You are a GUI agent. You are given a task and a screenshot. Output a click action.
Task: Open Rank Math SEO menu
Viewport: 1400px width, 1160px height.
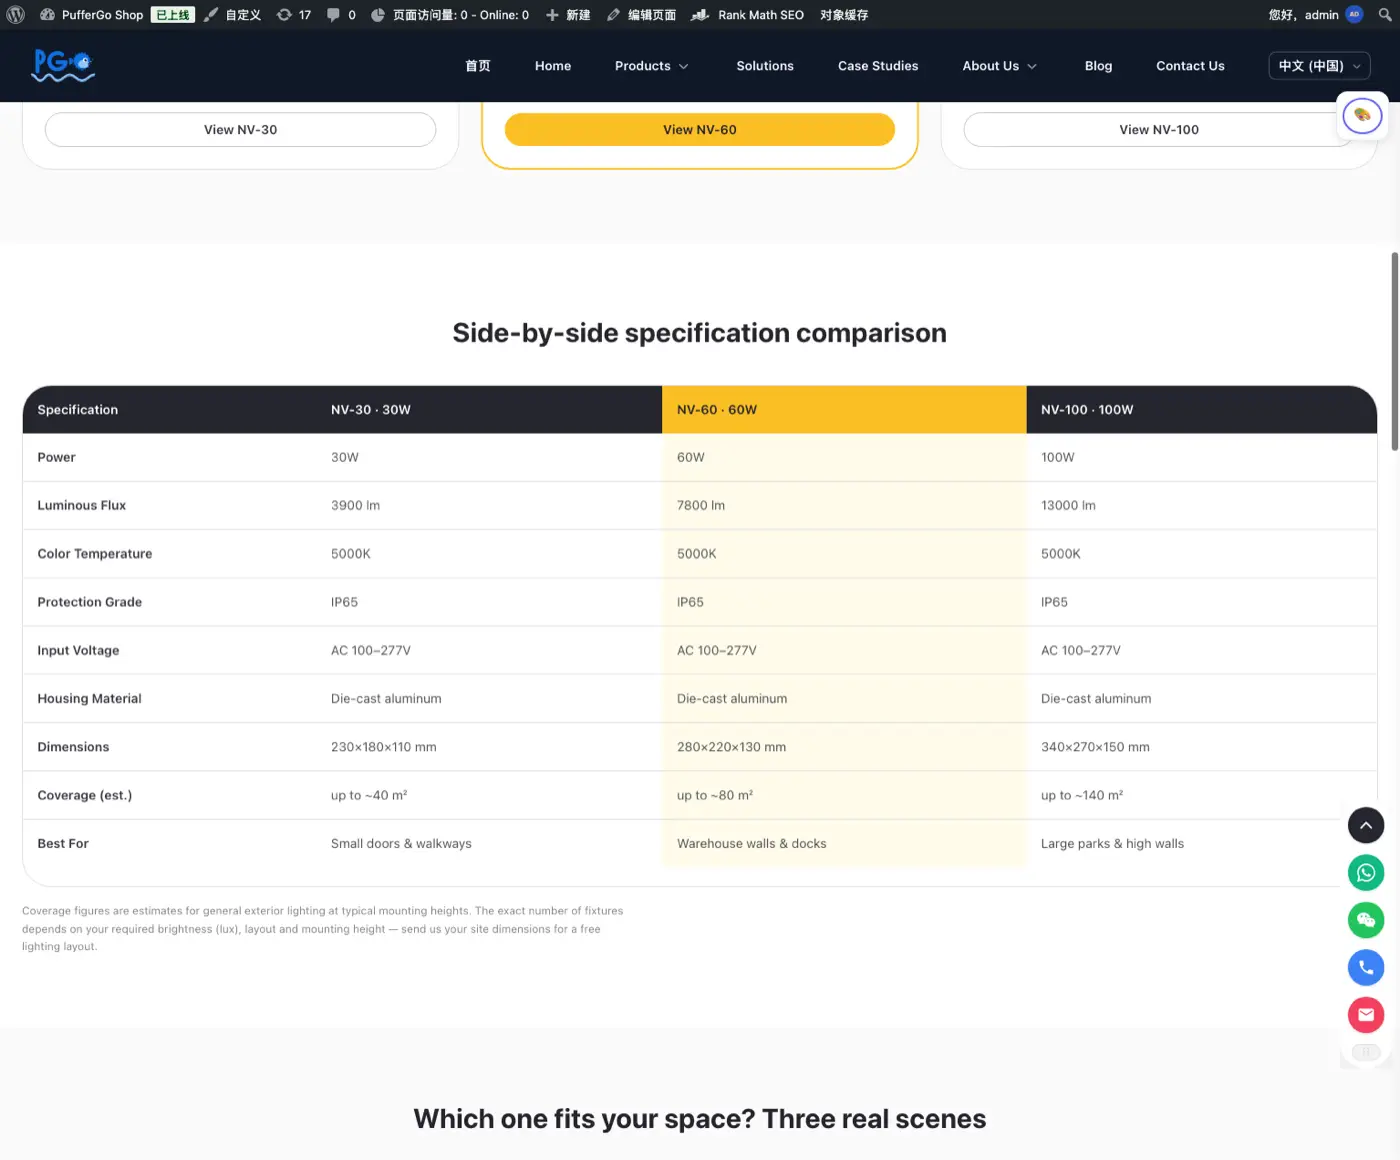click(747, 15)
